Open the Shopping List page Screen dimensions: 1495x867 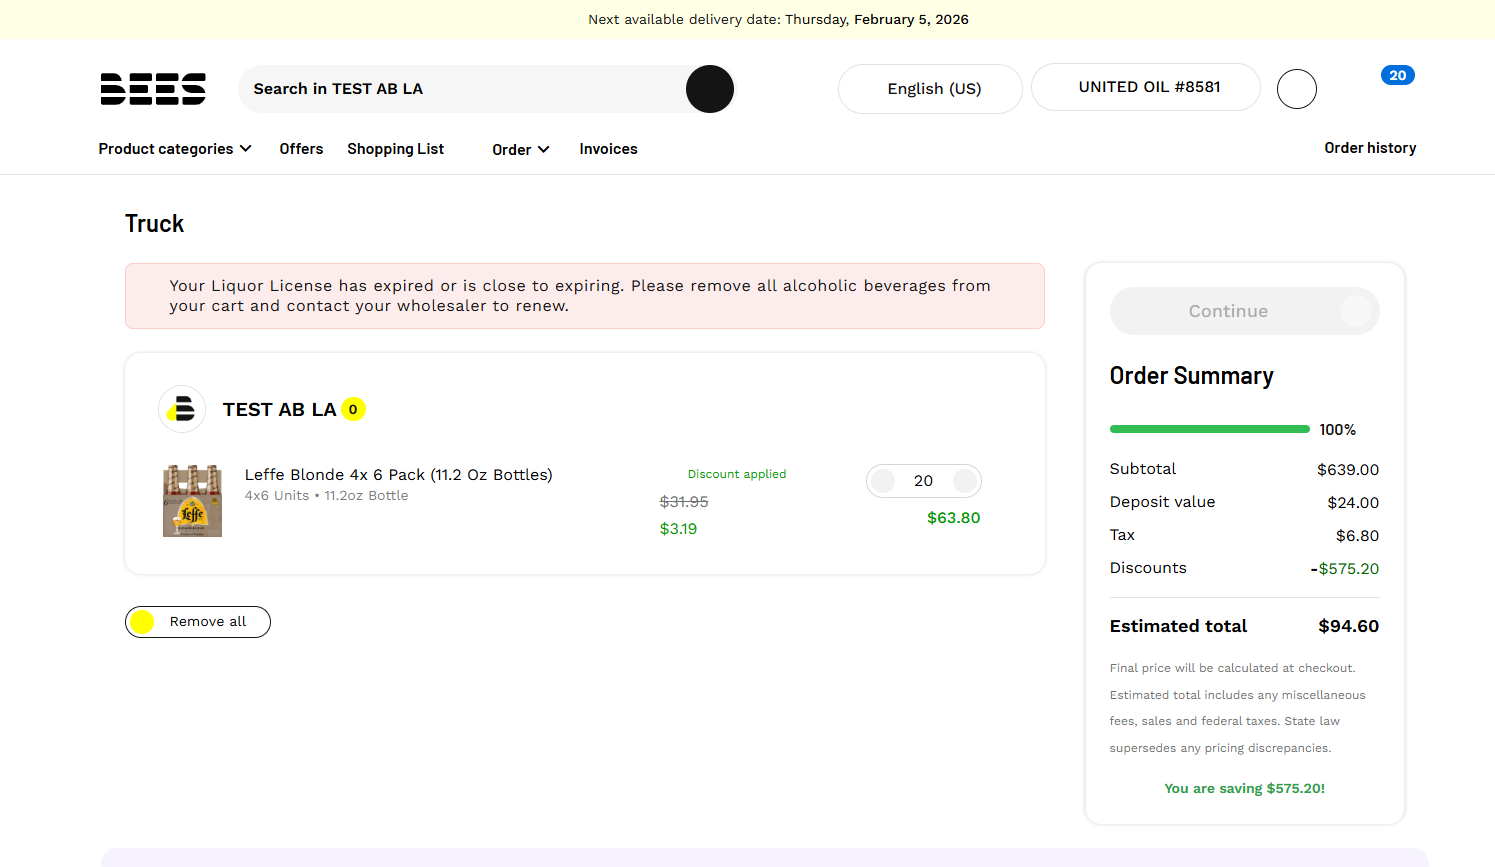click(395, 149)
